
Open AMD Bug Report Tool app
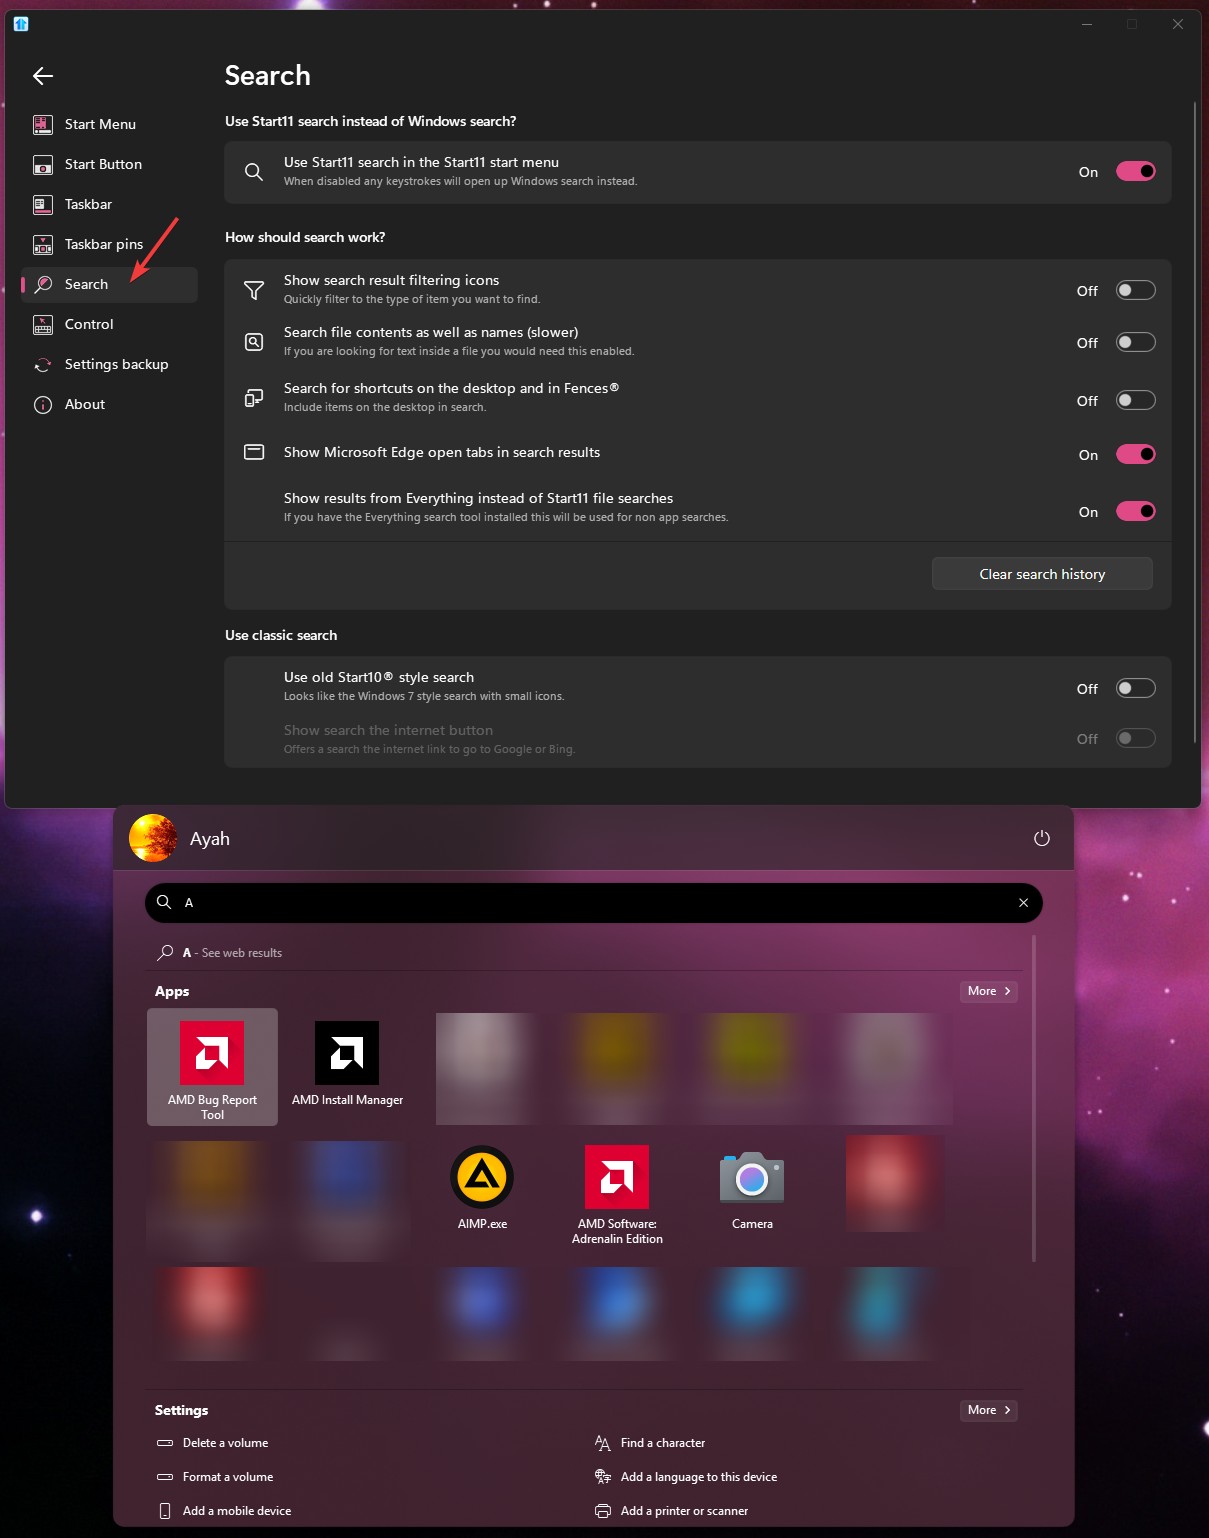[x=212, y=1066]
